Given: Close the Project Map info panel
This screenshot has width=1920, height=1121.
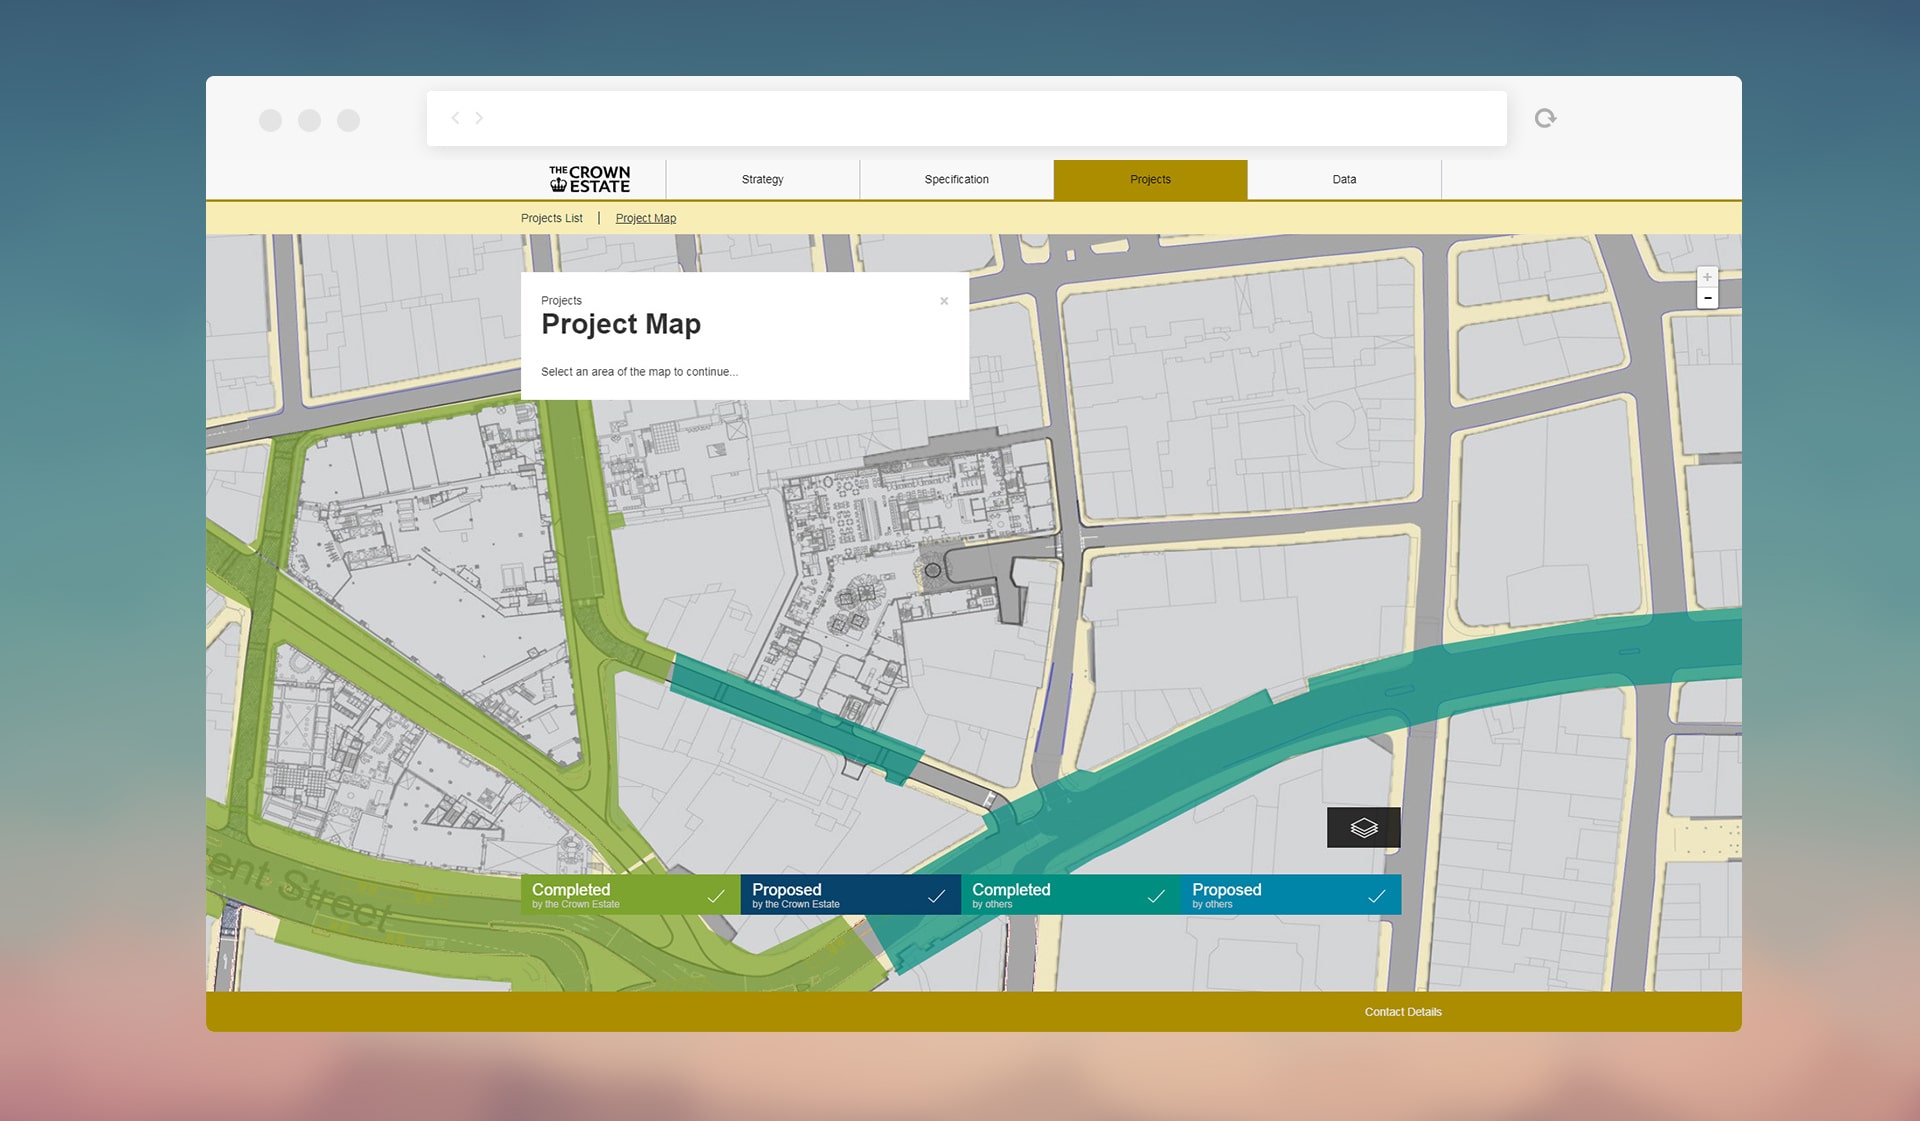Looking at the screenshot, I should [x=943, y=301].
